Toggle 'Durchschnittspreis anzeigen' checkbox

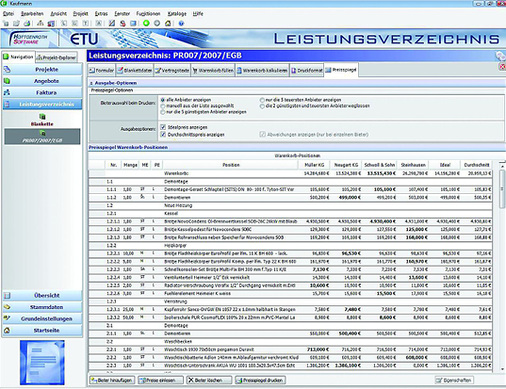pyautogui.click(x=163, y=134)
